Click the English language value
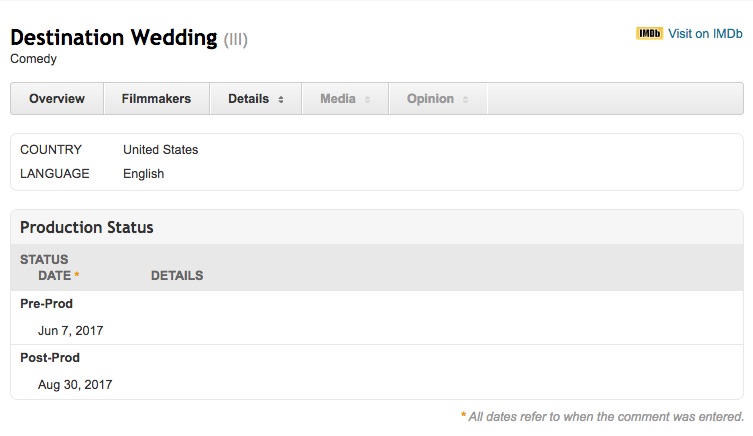Viewport: 753px width, 436px height. coord(143,174)
